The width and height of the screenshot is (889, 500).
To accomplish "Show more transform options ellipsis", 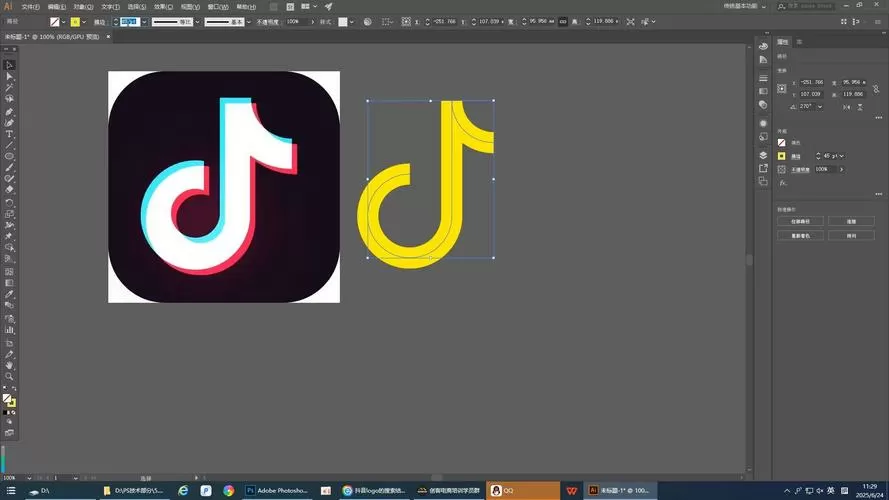I will [x=878, y=118].
